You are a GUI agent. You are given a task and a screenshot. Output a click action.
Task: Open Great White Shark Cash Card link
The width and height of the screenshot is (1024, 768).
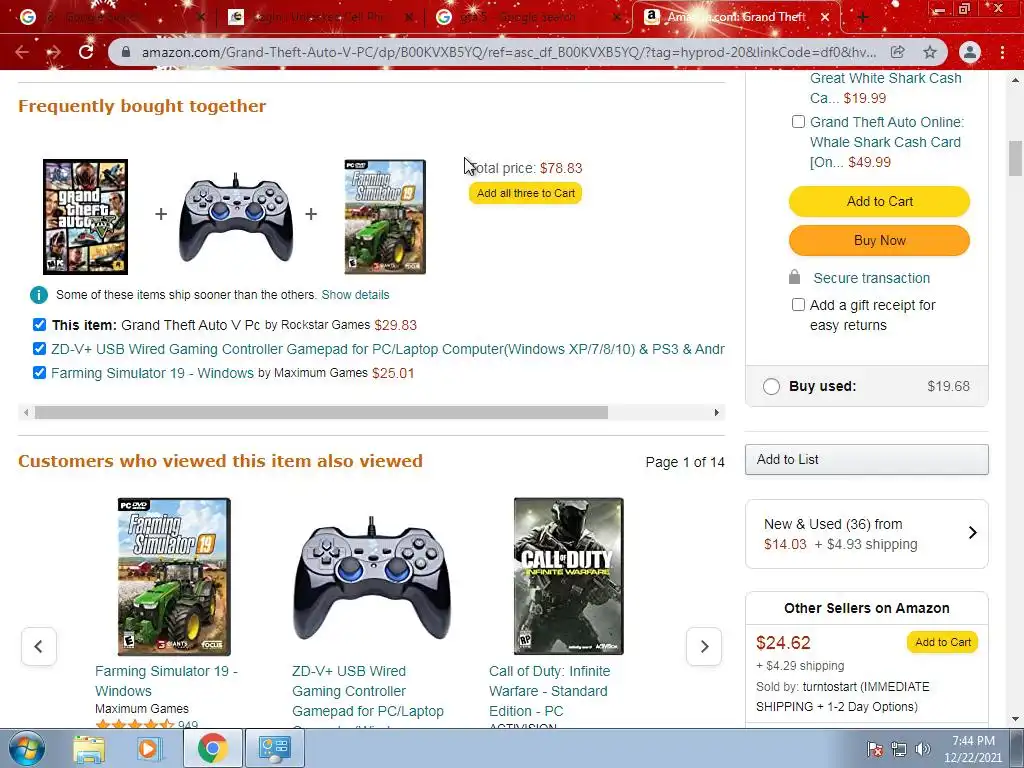coord(886,88)
